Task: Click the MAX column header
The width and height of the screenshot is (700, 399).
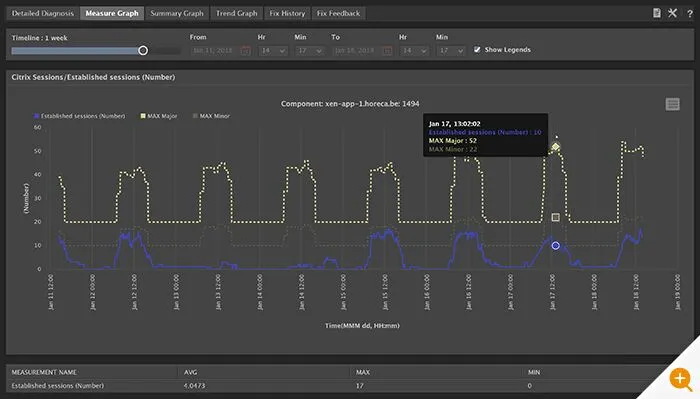Action: tap(363, 372)
